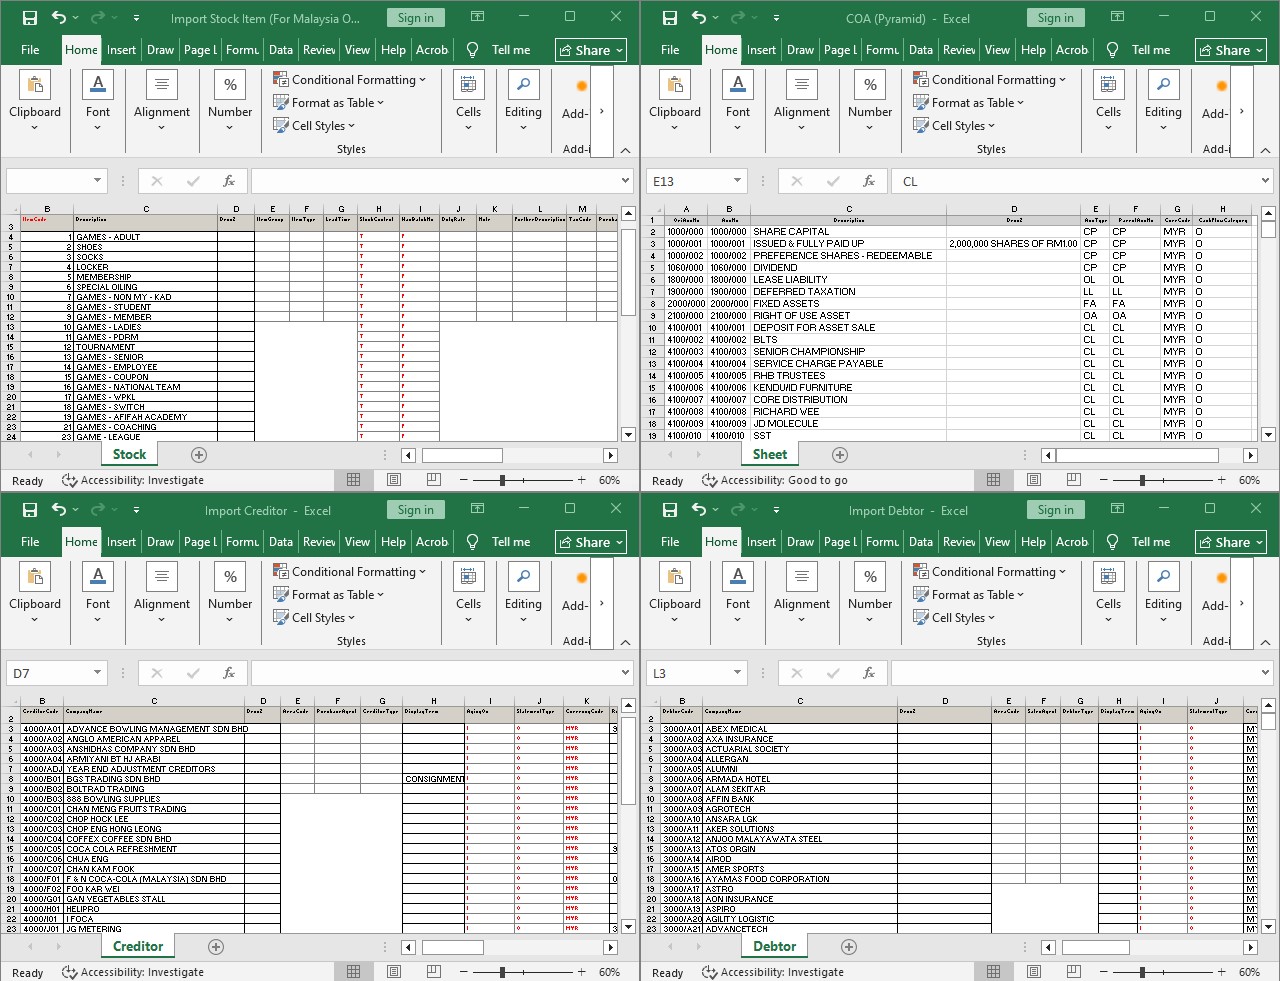Click 'Accessibility: Good to go' status in COA window

[x=775, y=480]
